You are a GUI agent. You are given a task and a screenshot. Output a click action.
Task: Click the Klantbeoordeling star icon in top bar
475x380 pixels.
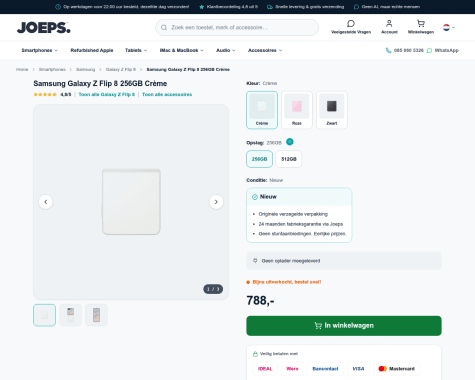tap(201, 7)
